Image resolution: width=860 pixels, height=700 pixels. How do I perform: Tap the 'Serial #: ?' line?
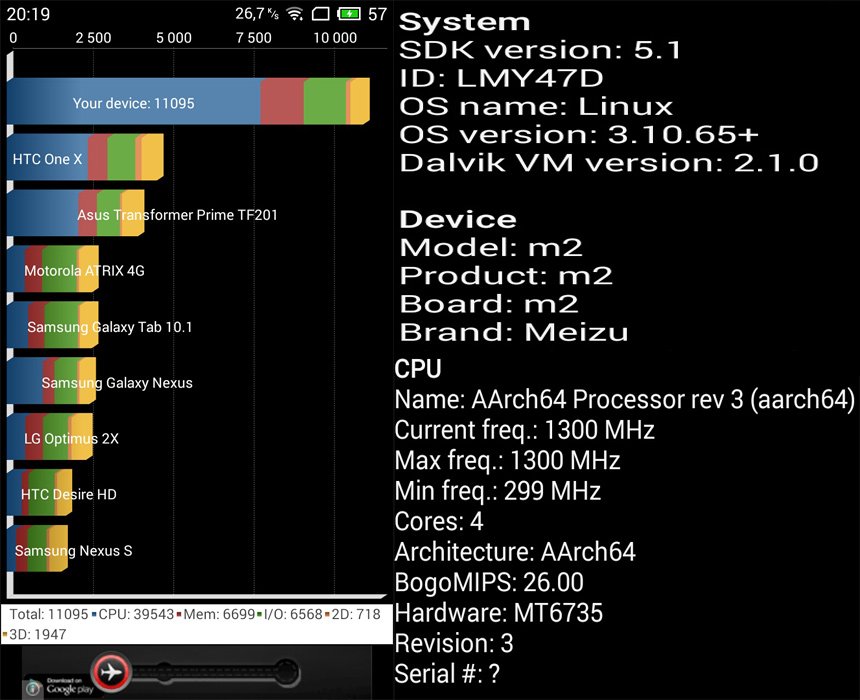click(448, 674)
